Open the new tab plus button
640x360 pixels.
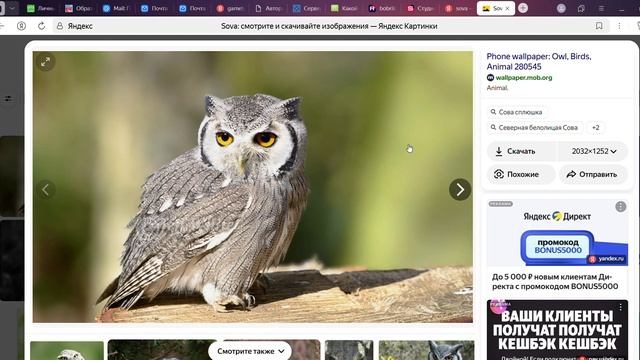coord(523,8)
